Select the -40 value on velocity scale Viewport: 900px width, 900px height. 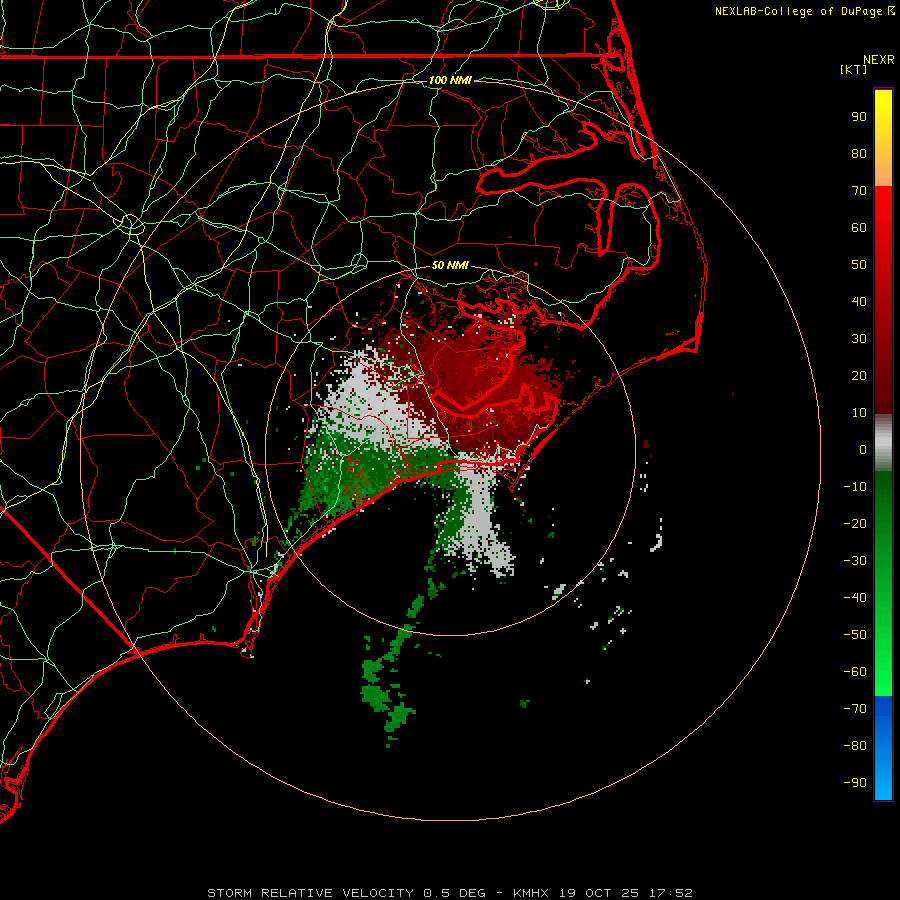click(855, 598)
